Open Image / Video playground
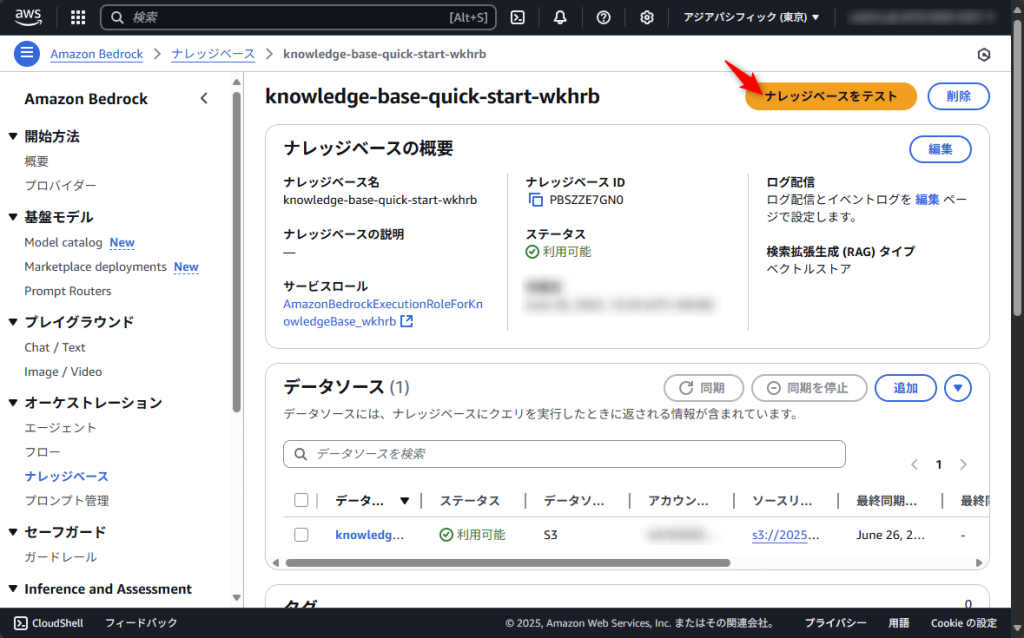 click(63, 372)
